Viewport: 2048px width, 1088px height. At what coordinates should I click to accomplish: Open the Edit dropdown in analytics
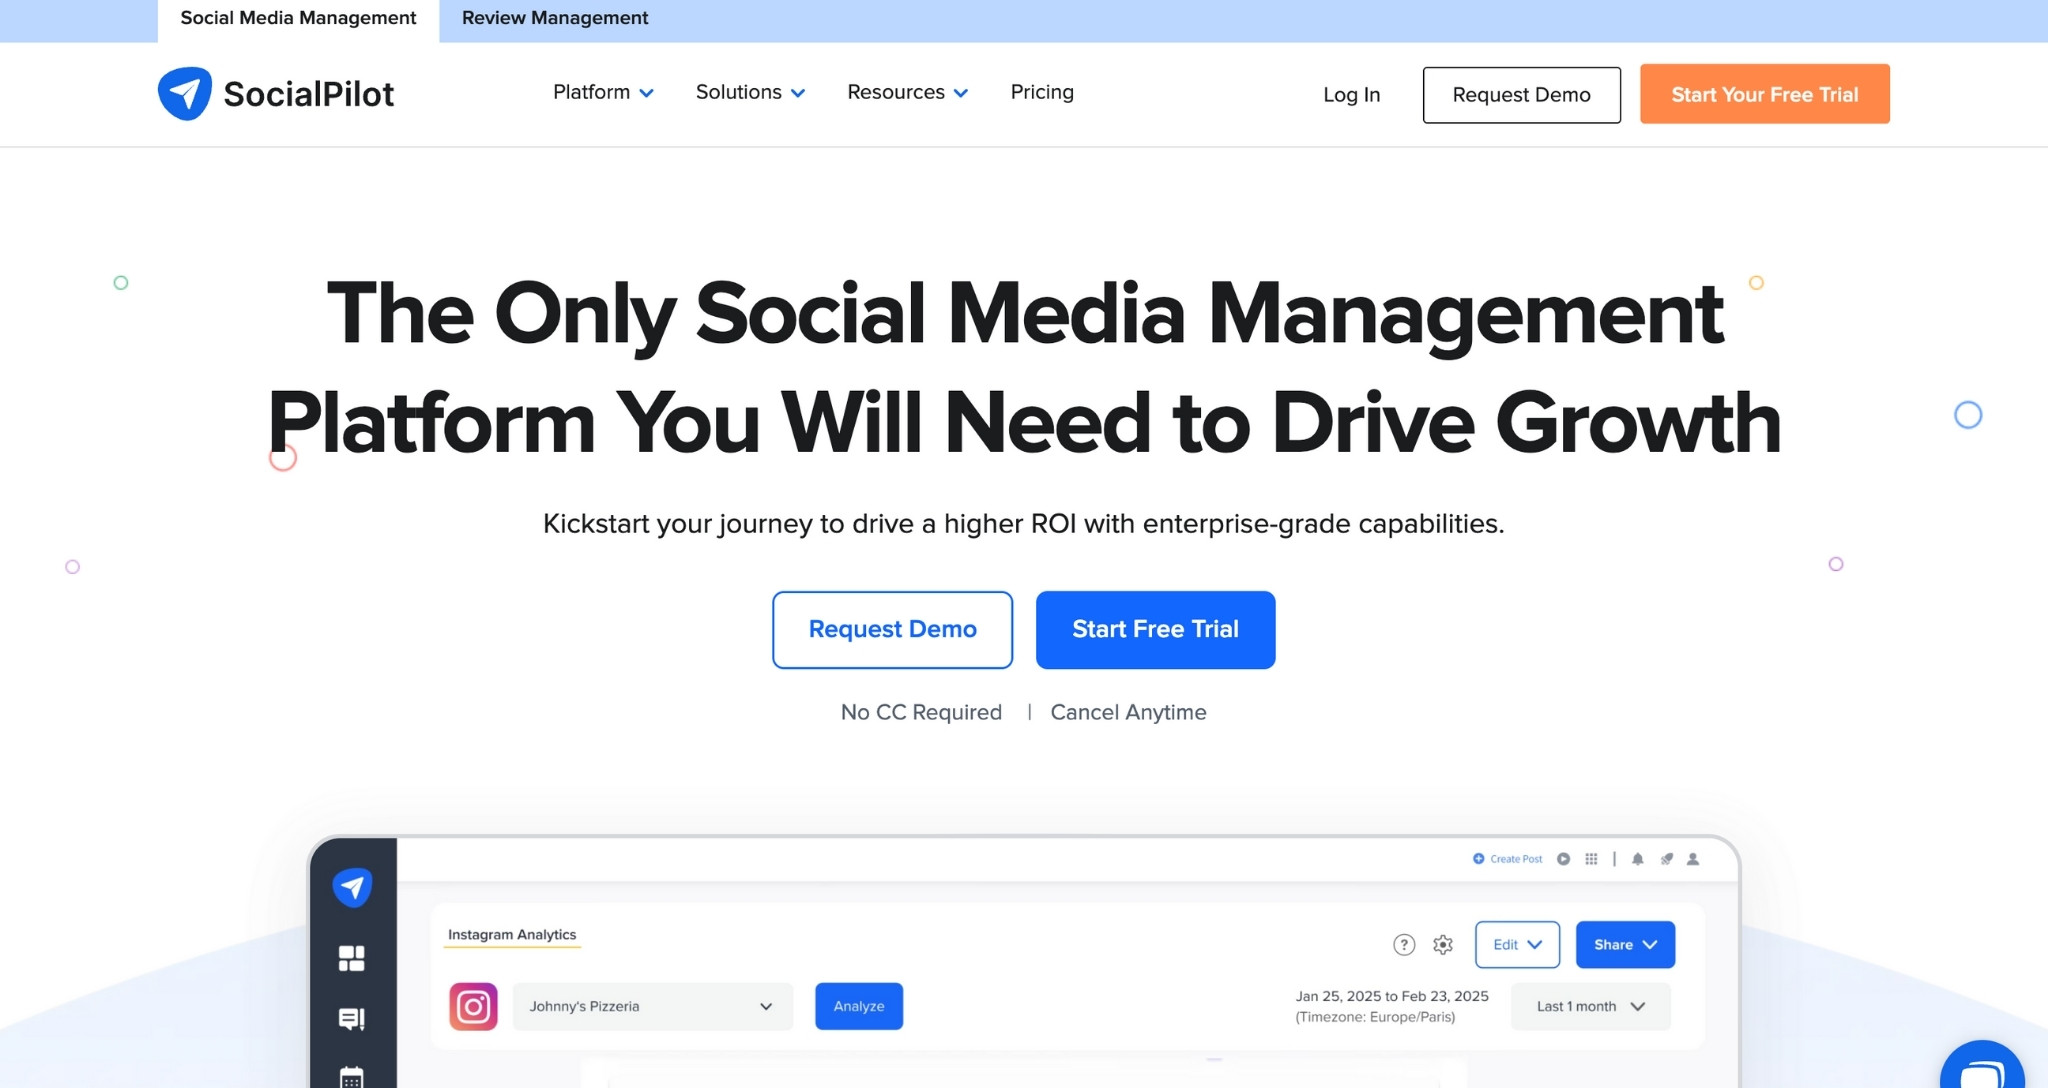pyautogui.click(x=1517, y=945)
